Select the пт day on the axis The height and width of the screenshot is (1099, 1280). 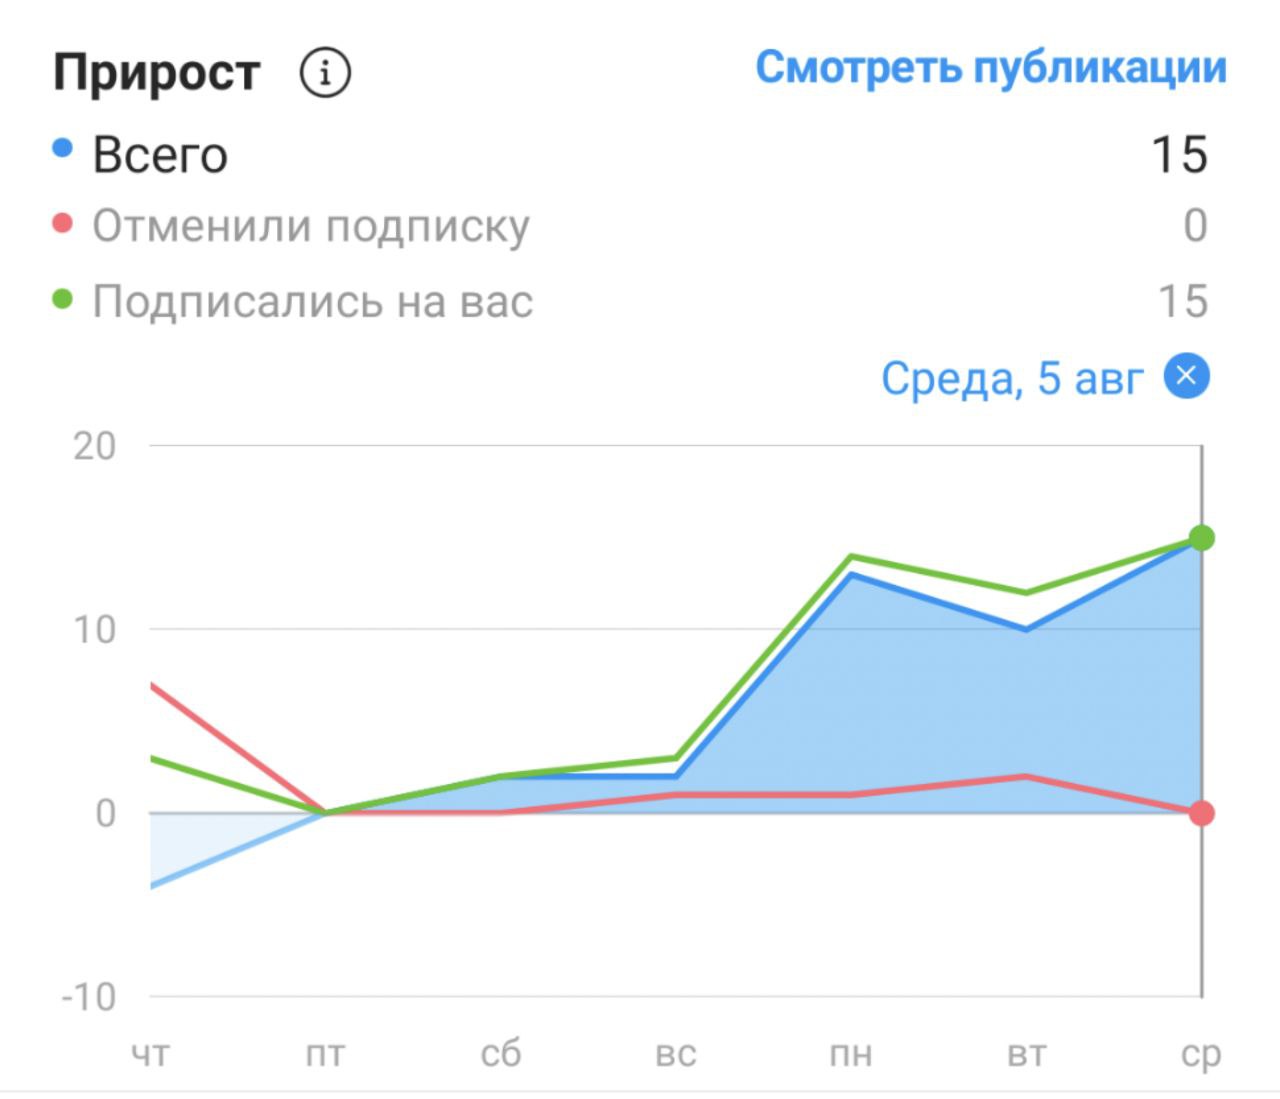tap(326, 1053)
